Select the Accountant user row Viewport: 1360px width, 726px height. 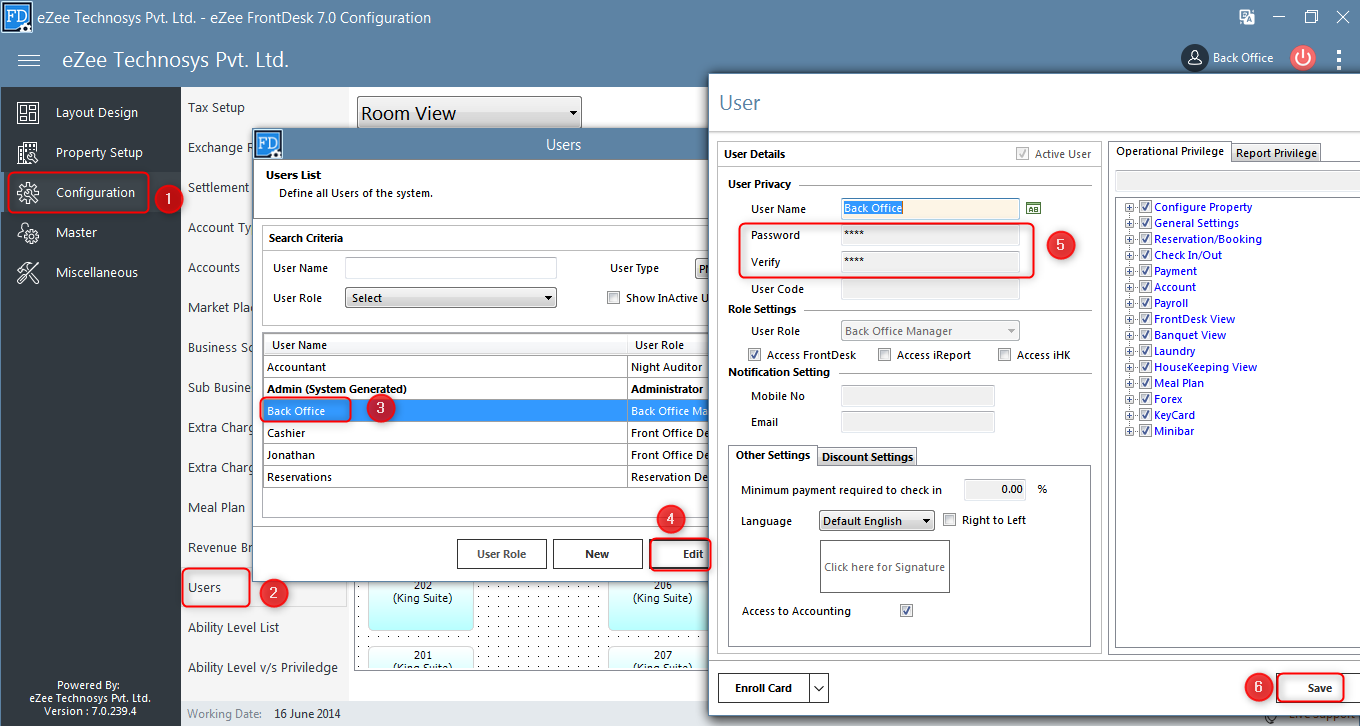click(x=487, y=367)
